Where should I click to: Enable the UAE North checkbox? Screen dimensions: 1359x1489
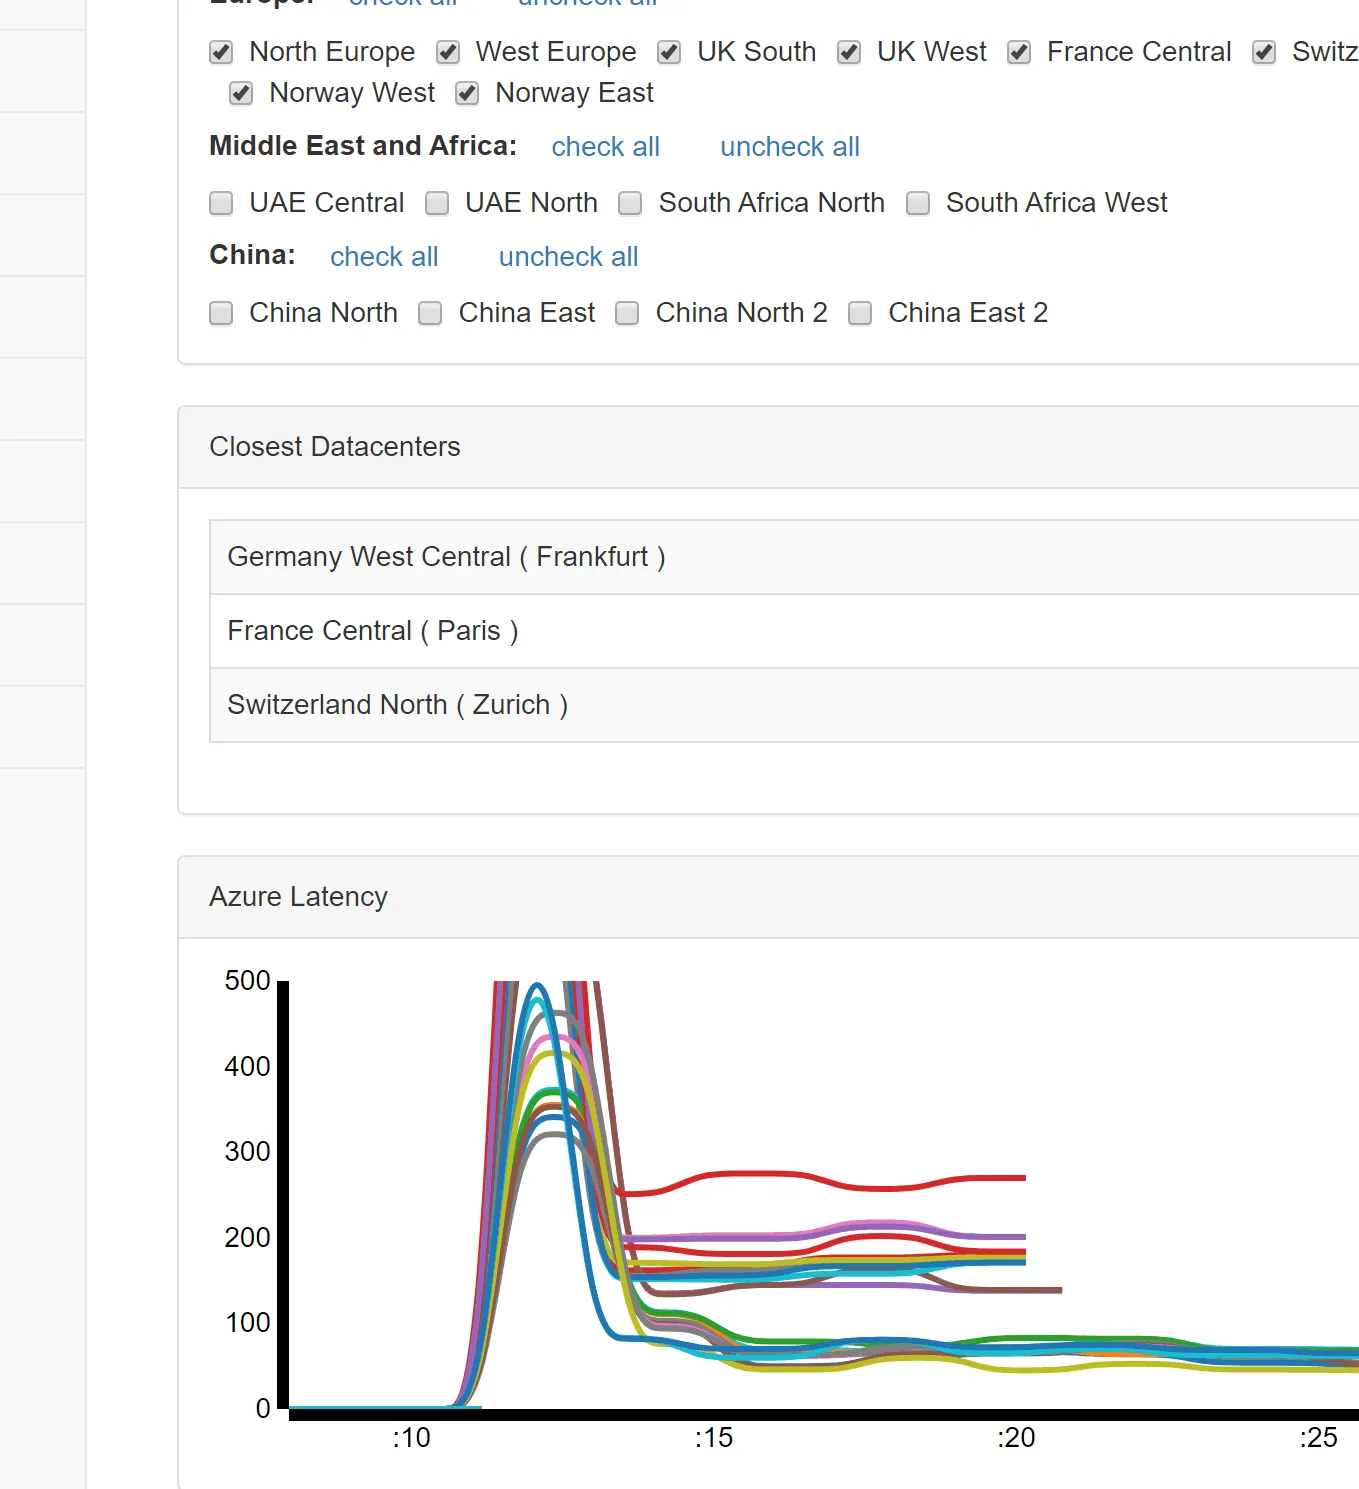[x=437, y=204]
